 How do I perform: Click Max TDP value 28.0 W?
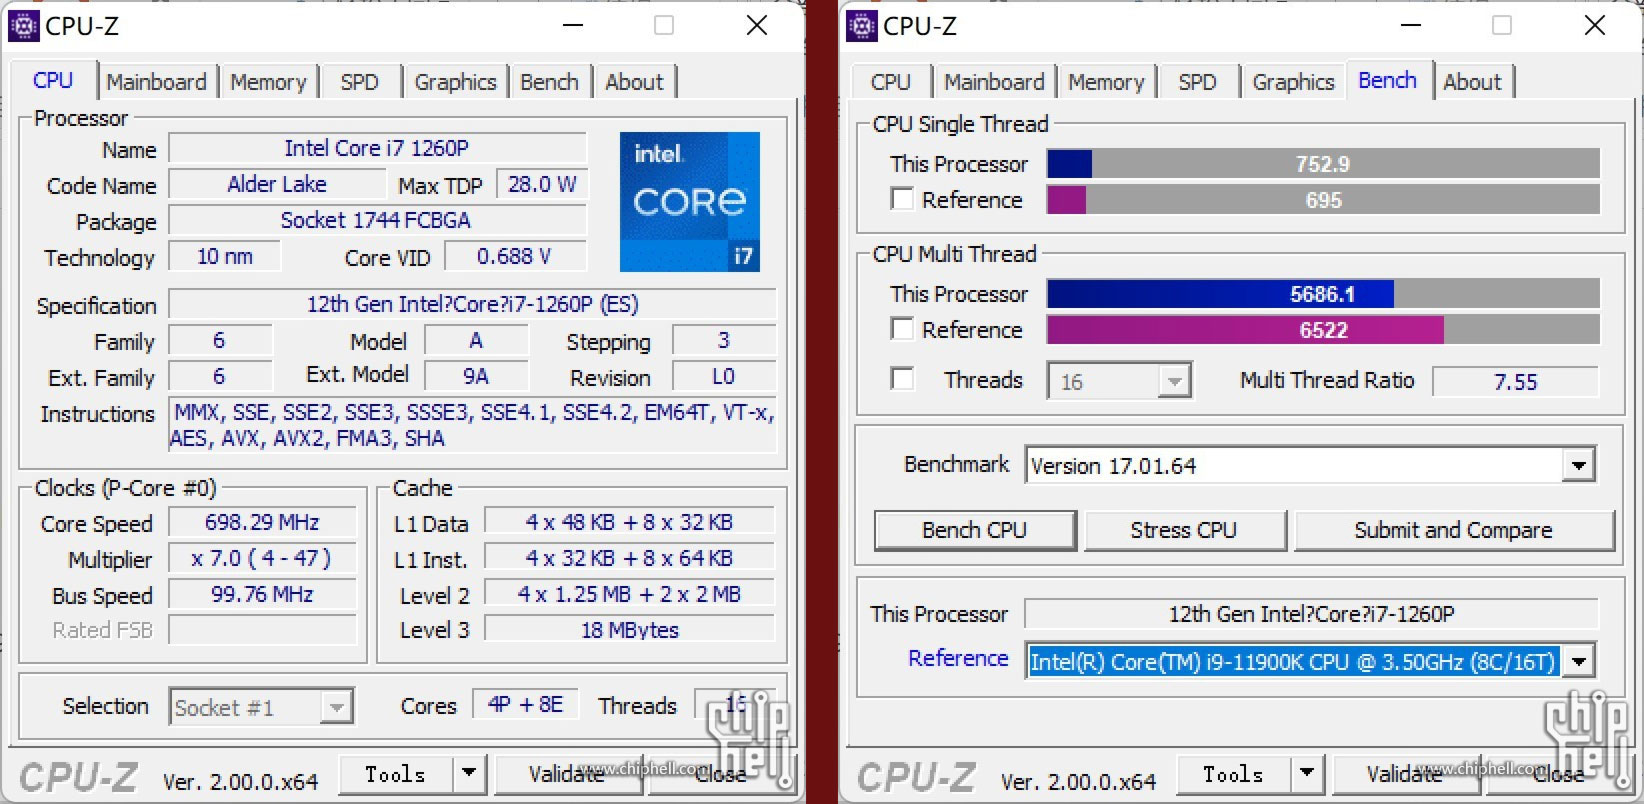click(542, 184)
